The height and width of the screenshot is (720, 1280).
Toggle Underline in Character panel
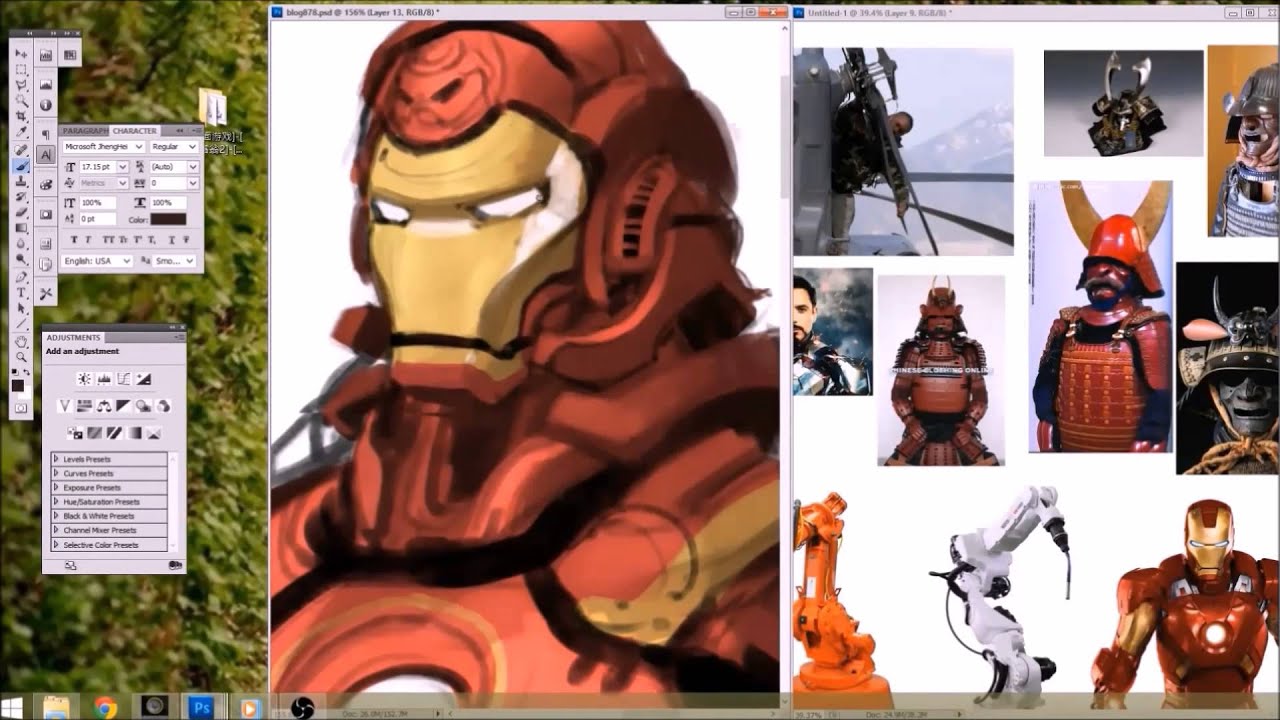171,239
